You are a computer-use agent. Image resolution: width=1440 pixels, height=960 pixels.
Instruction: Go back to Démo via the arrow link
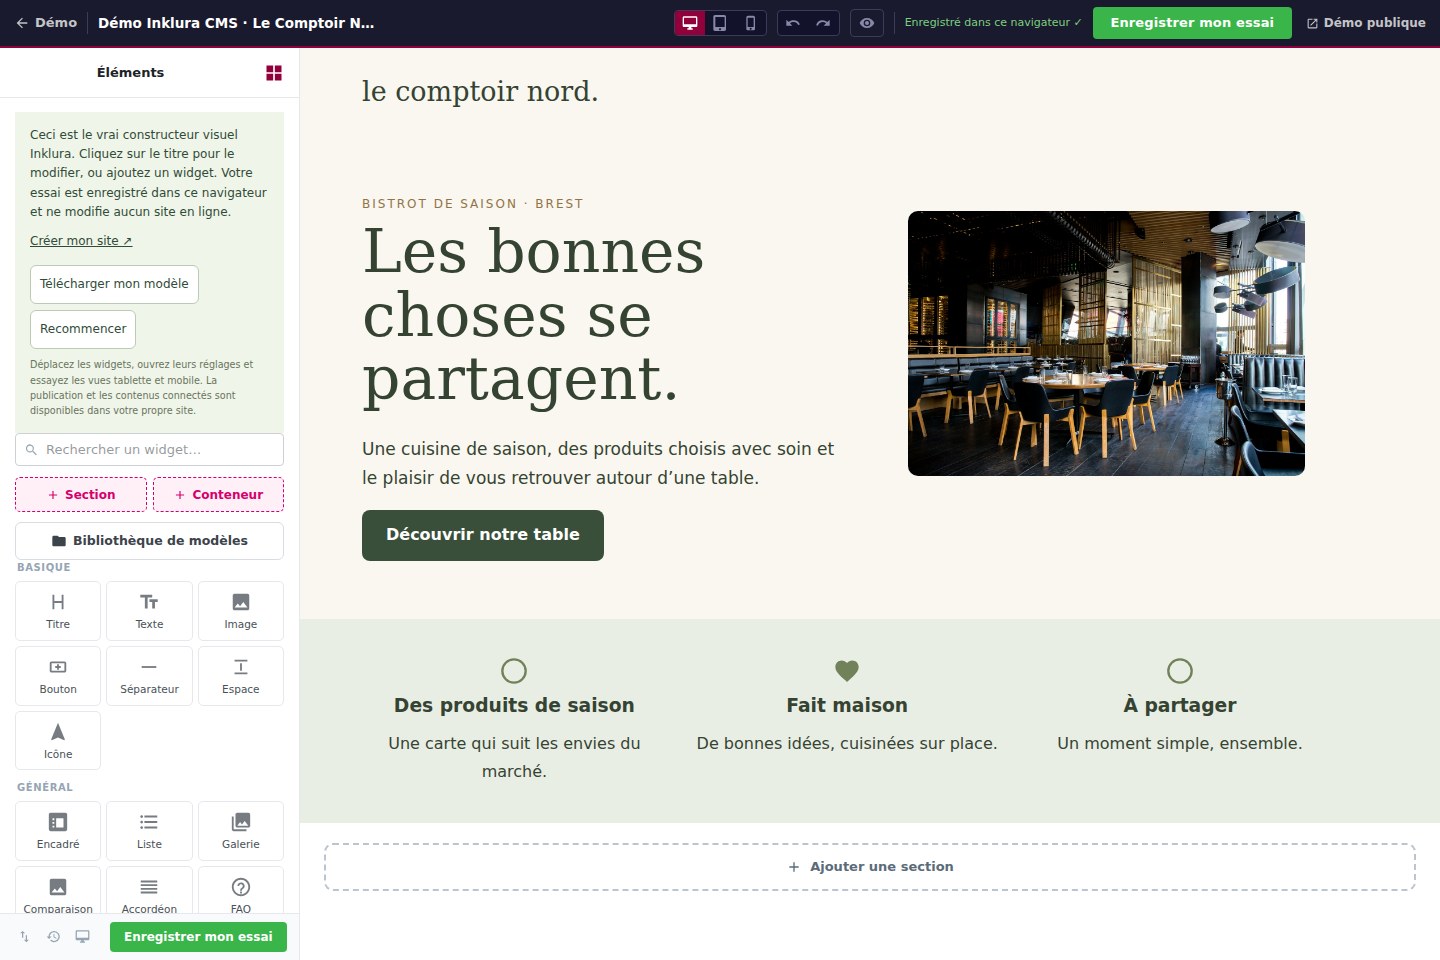coord(46,22)
